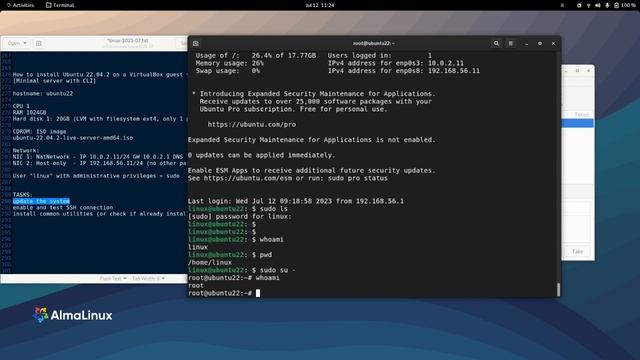Image resolution: width=640 pixels, height=360 pixels.
Task: Open the calendar via the Jul 12 11:24 clock
Action: [x=320, y=5]
